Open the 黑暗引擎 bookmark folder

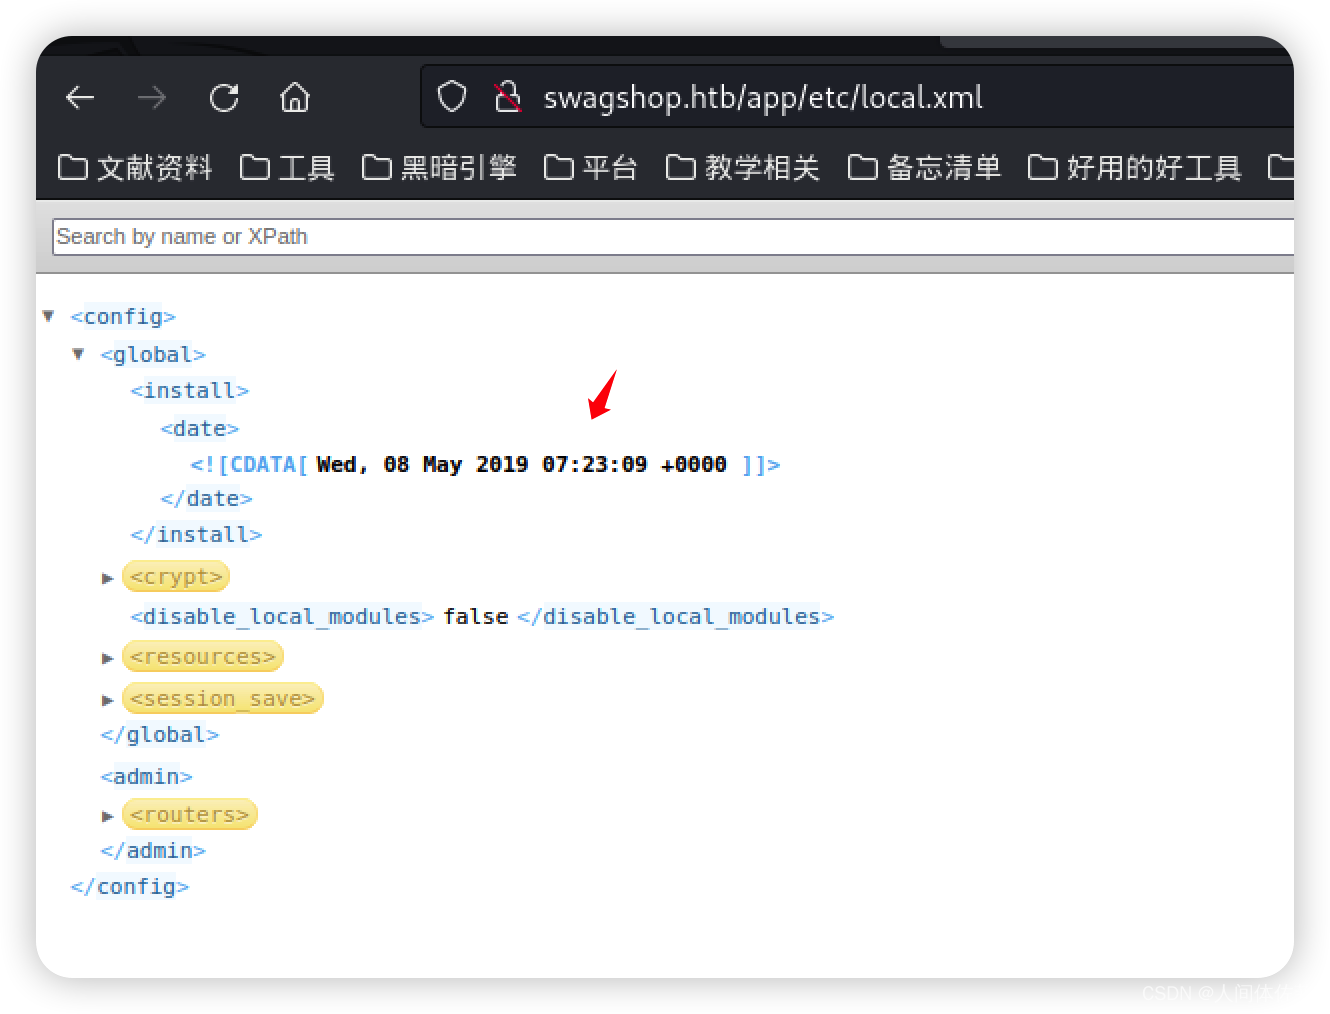click(440, 167)
